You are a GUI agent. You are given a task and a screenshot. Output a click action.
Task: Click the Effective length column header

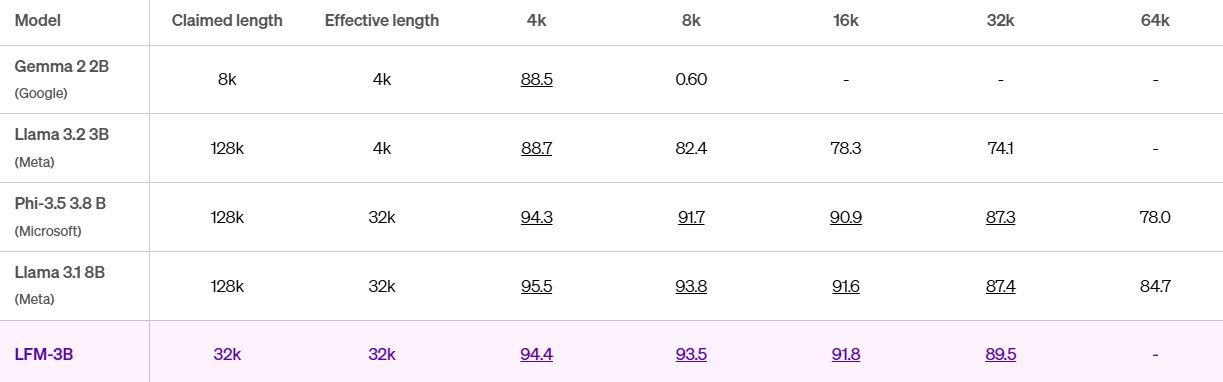pos(381,21)
